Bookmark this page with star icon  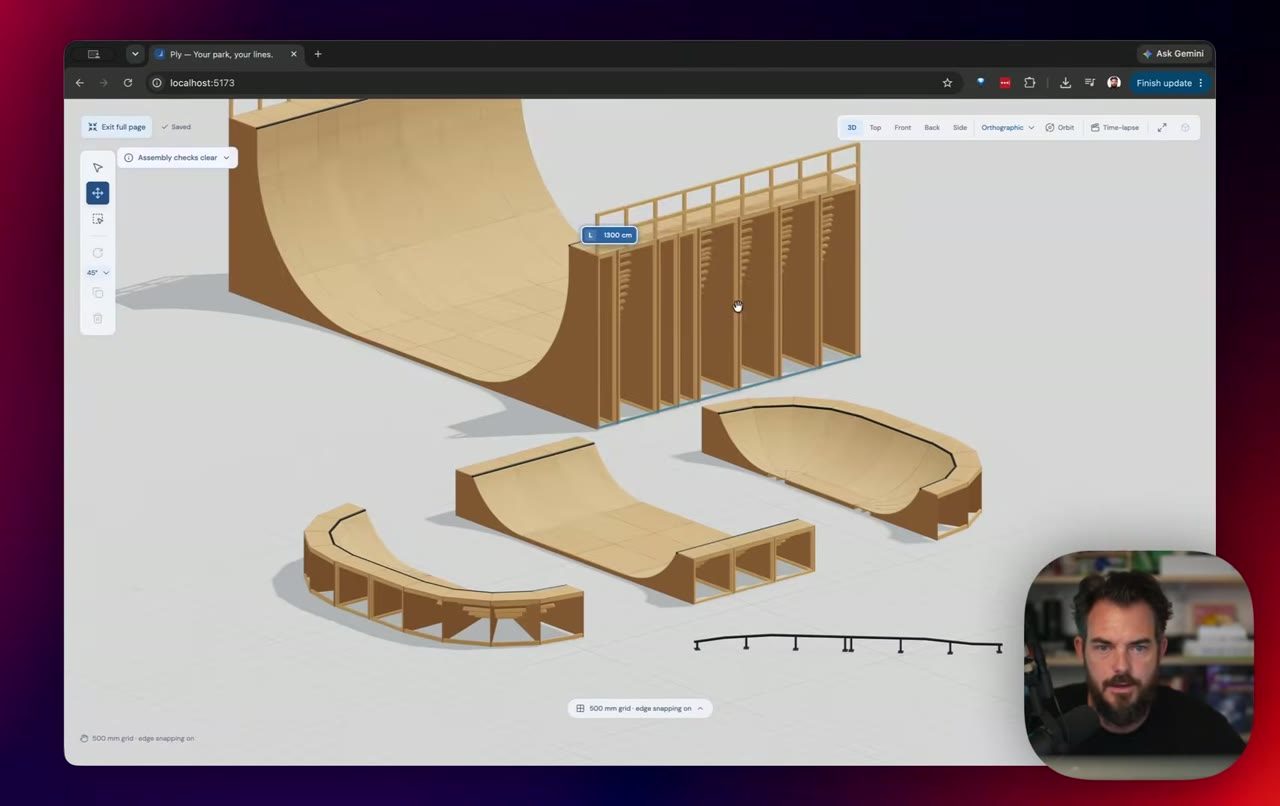point(947,83)
